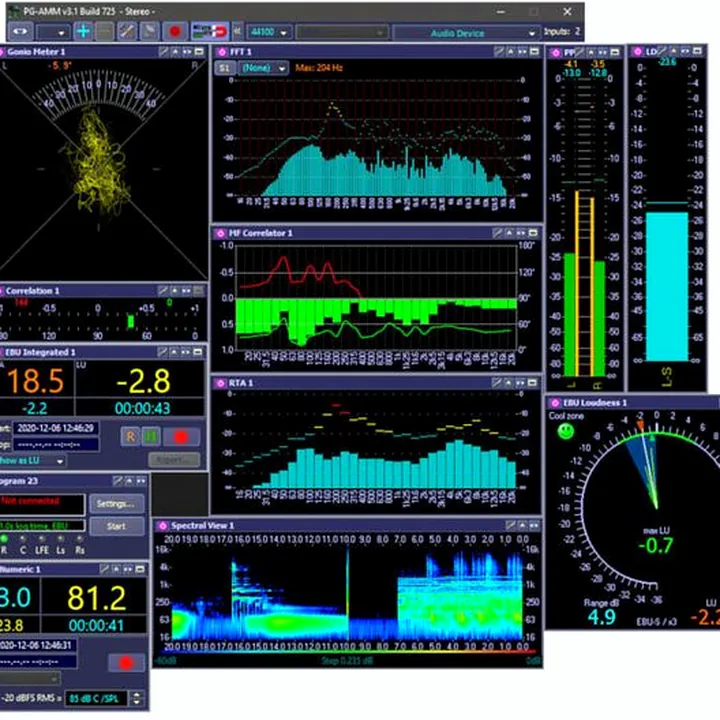Click the double-arrow icon on Gonio Meter 1 header
Viewport: 720px width, 720px height.
(187, 52)
